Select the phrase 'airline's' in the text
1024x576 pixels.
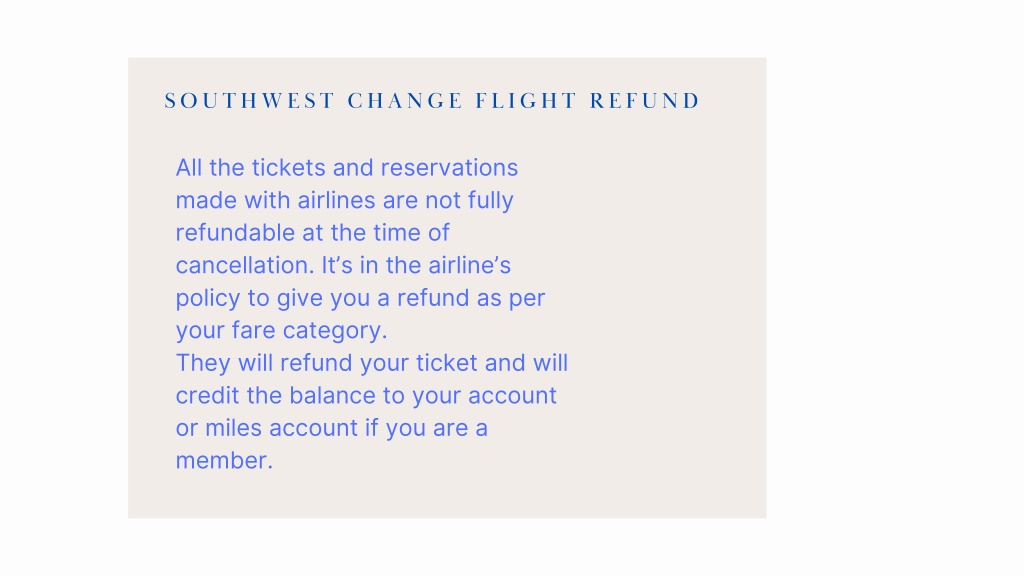tap(470, 265)
